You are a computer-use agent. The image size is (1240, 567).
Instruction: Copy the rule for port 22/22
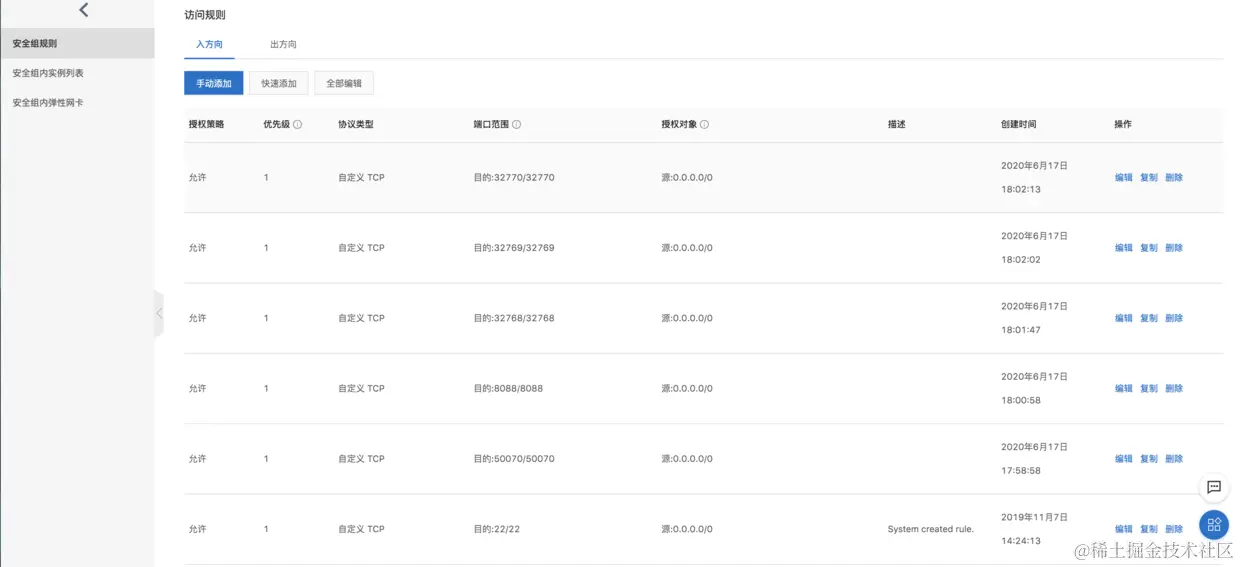pyautogui.click(x=1149, y=529)
